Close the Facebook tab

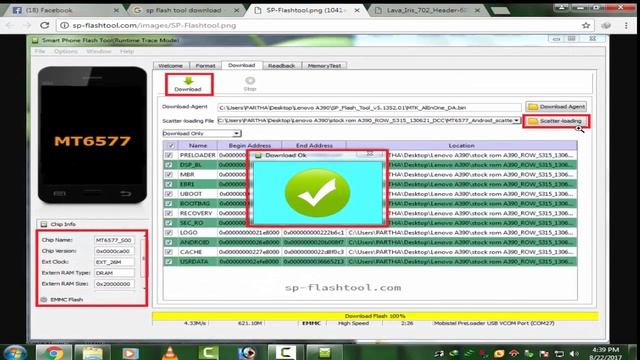(x=116, y=10)
